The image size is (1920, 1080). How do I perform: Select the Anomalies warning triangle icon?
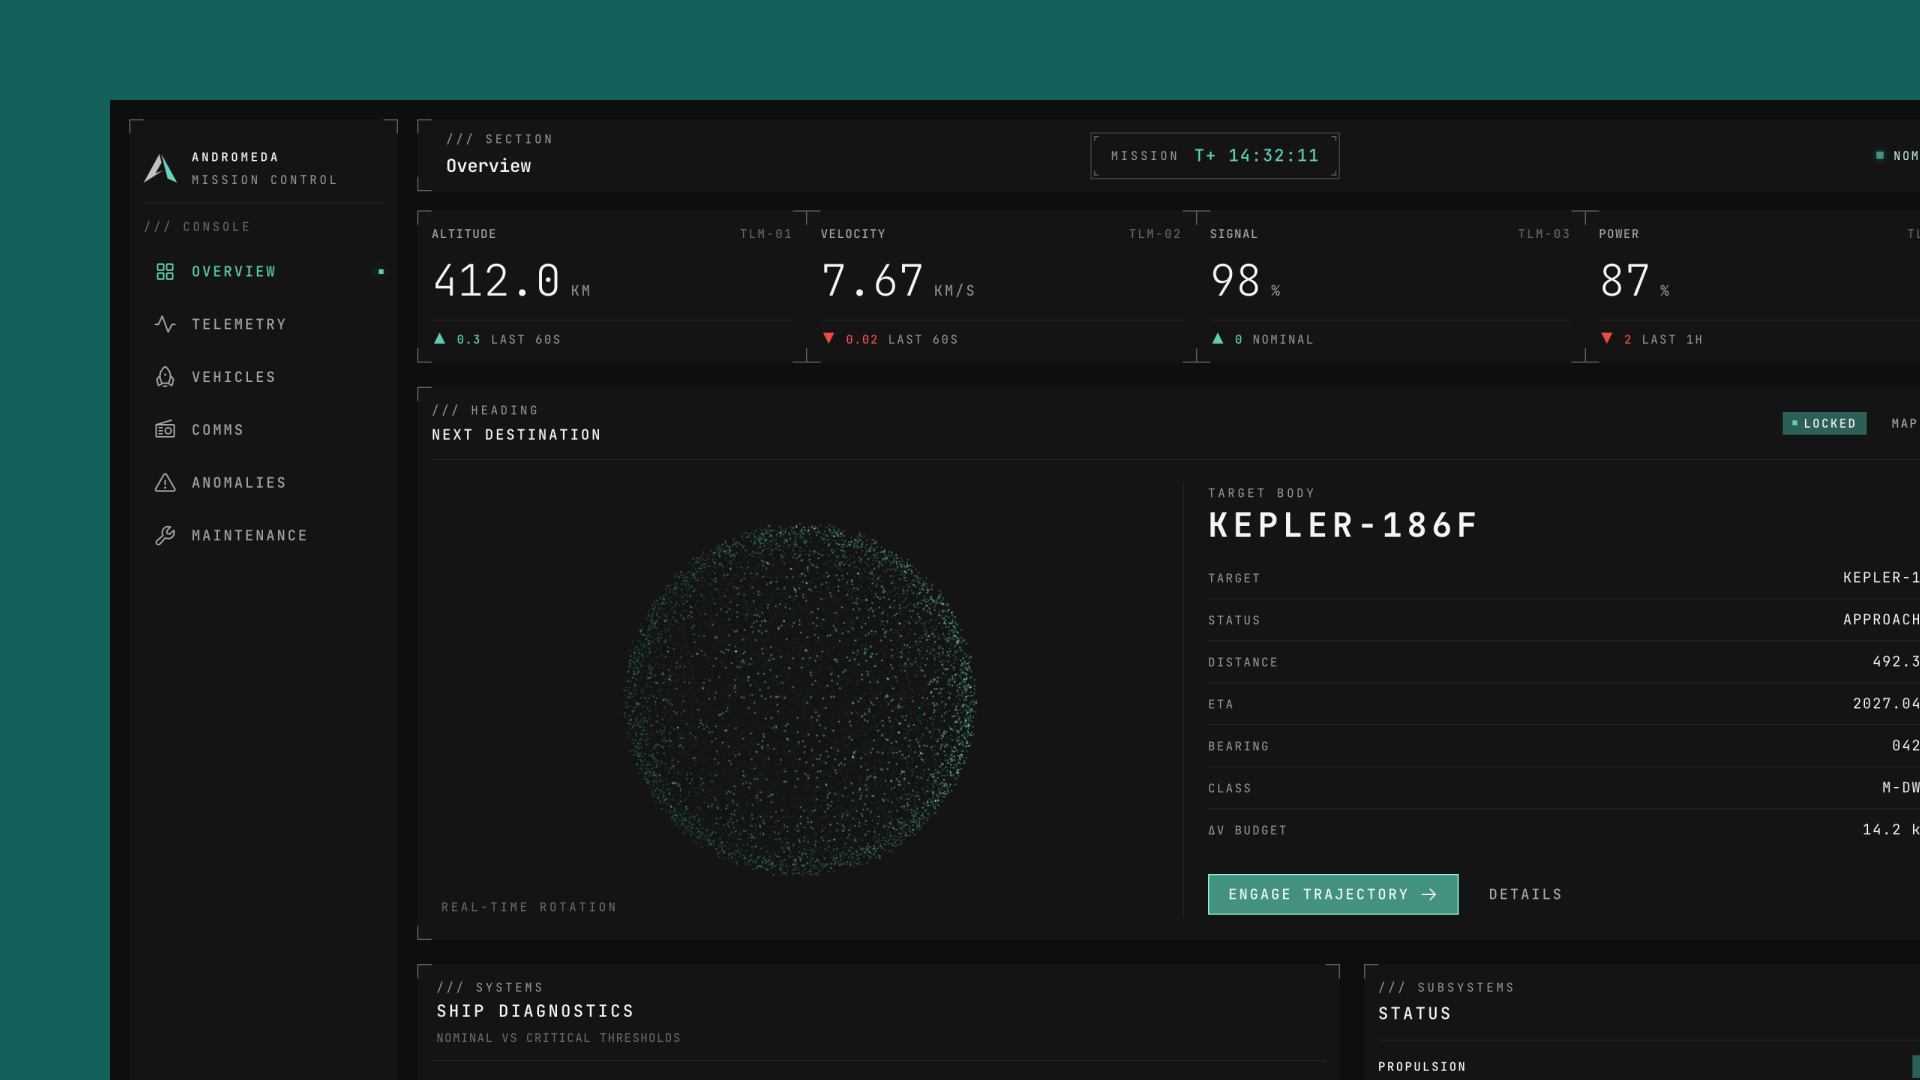click(165, 483)
